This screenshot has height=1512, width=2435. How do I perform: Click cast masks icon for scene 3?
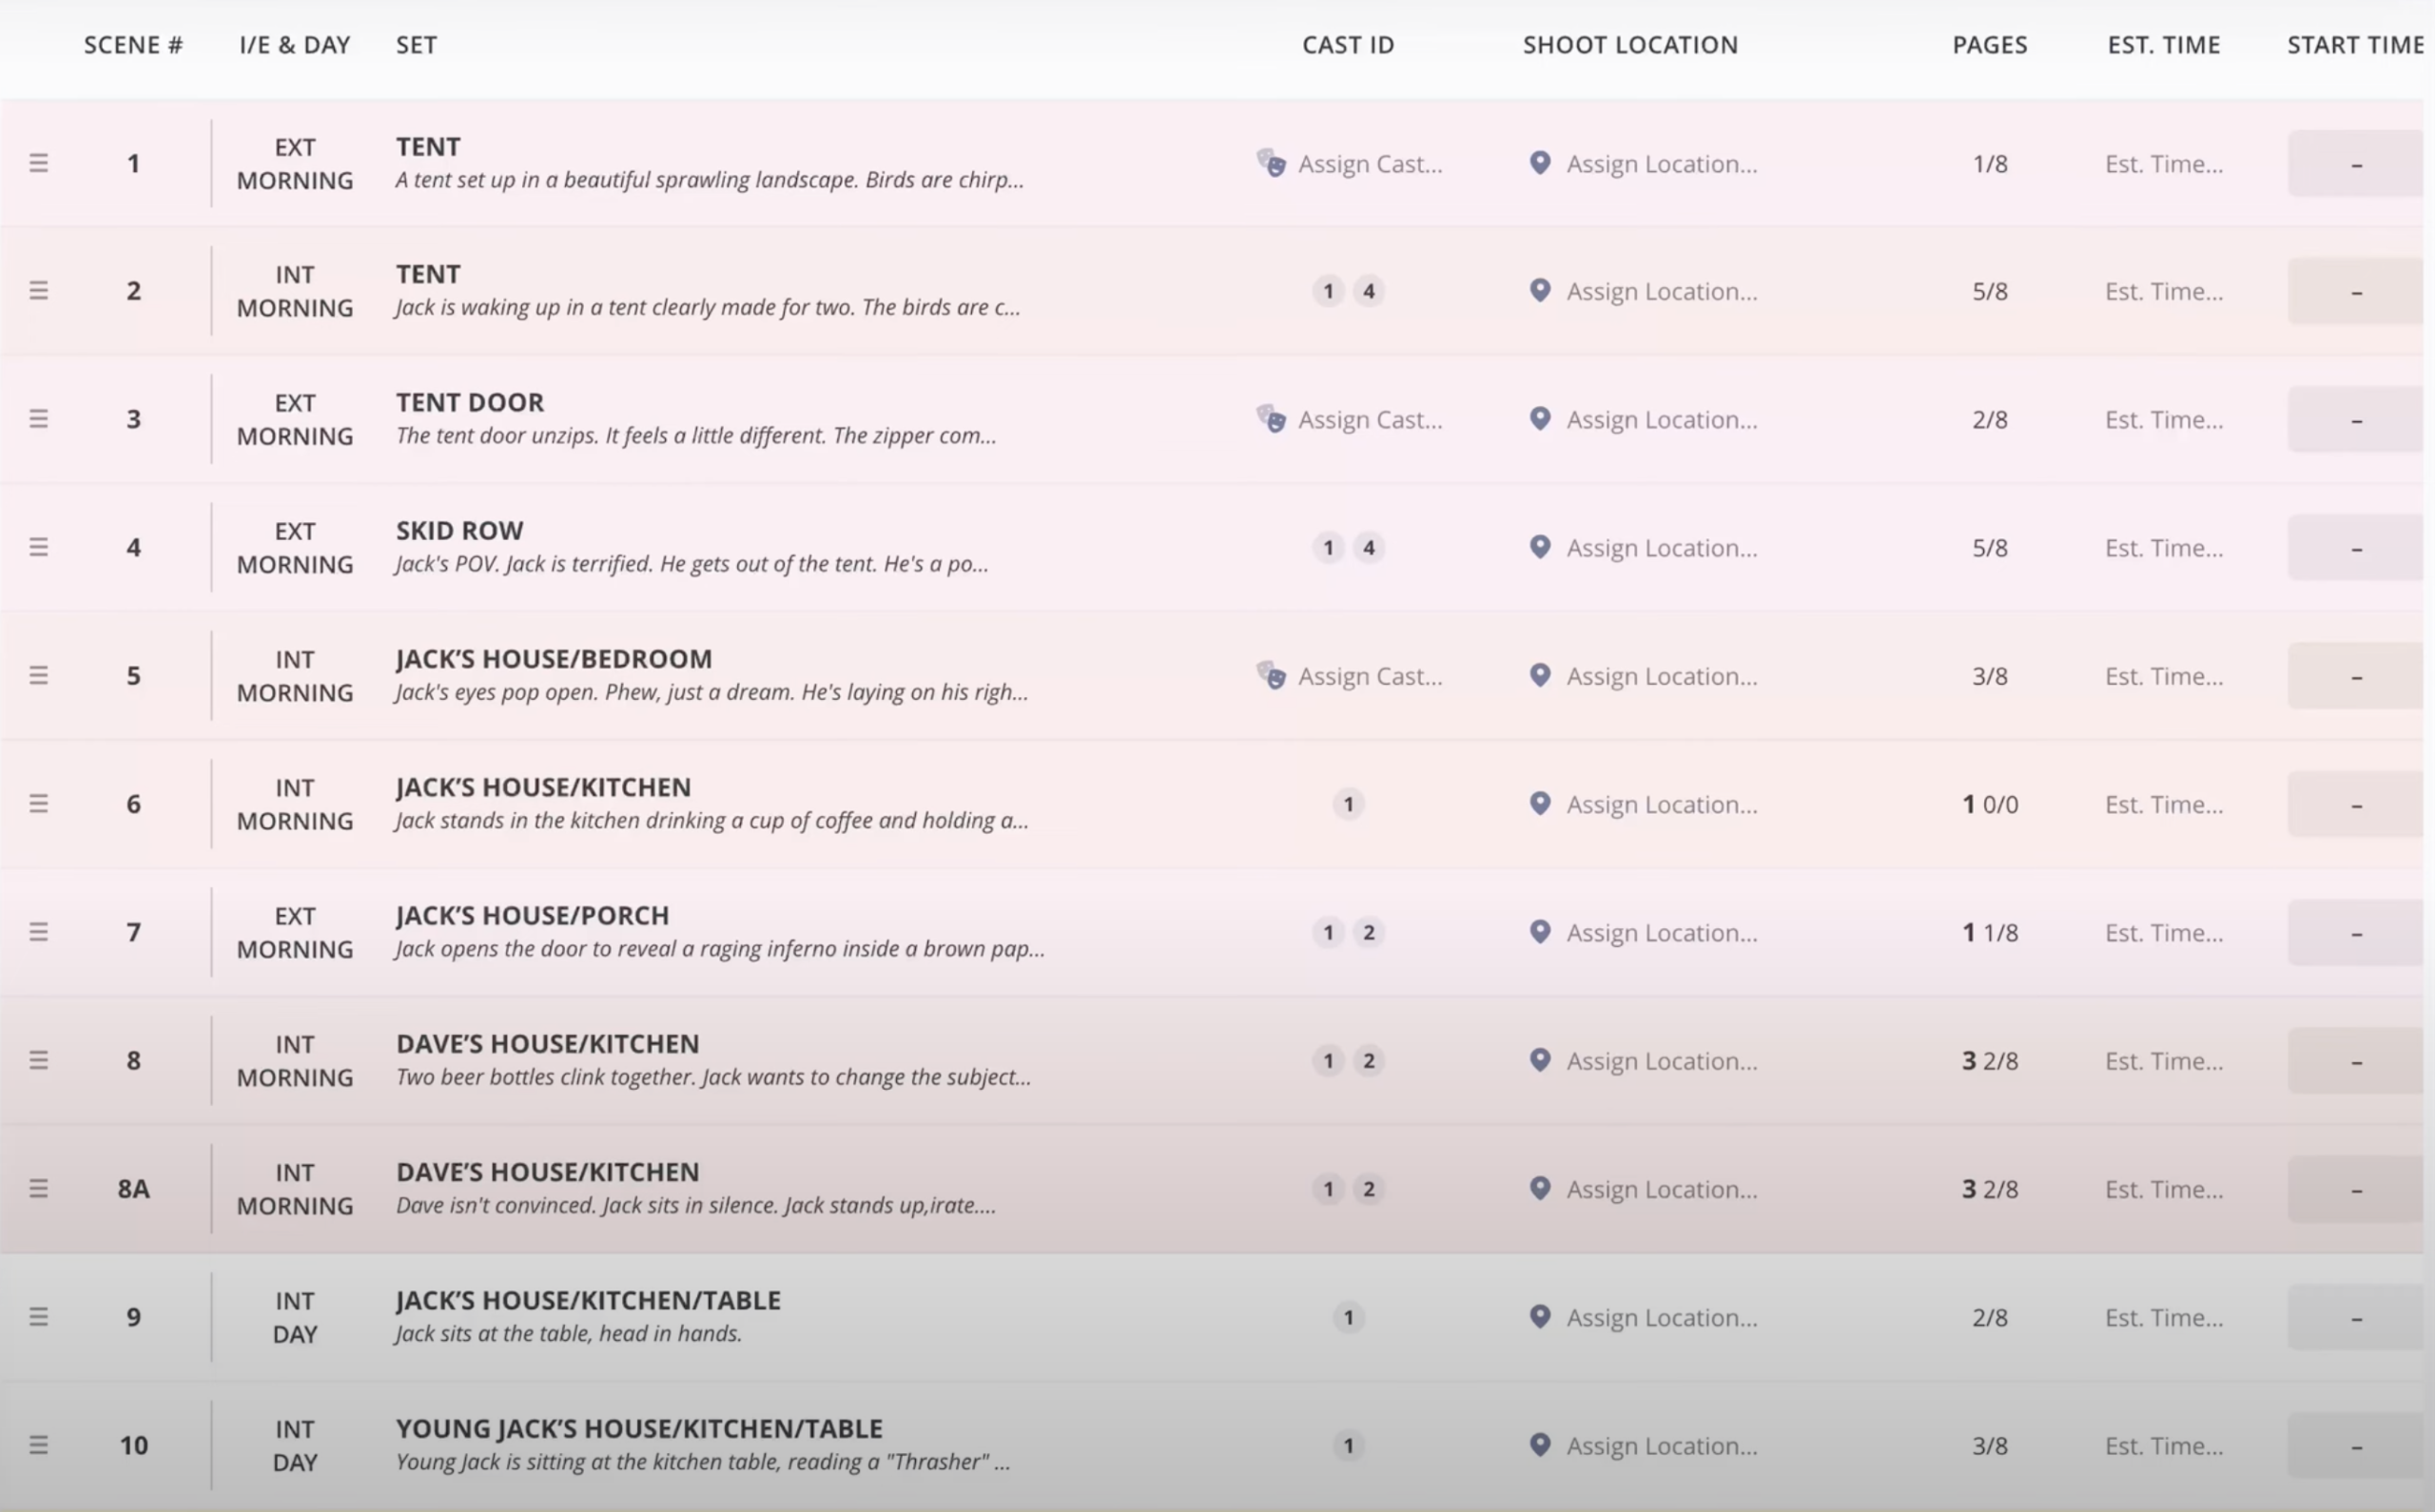[x=1271, y=418]
